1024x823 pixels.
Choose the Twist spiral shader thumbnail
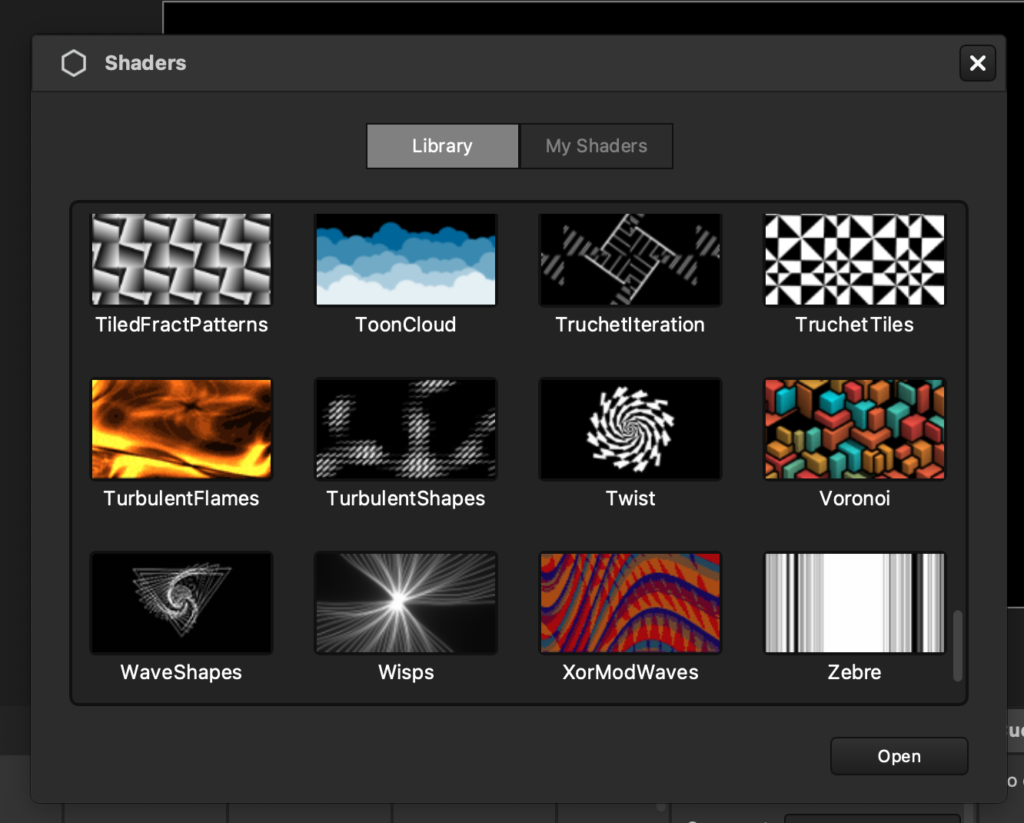pos(630,429)
